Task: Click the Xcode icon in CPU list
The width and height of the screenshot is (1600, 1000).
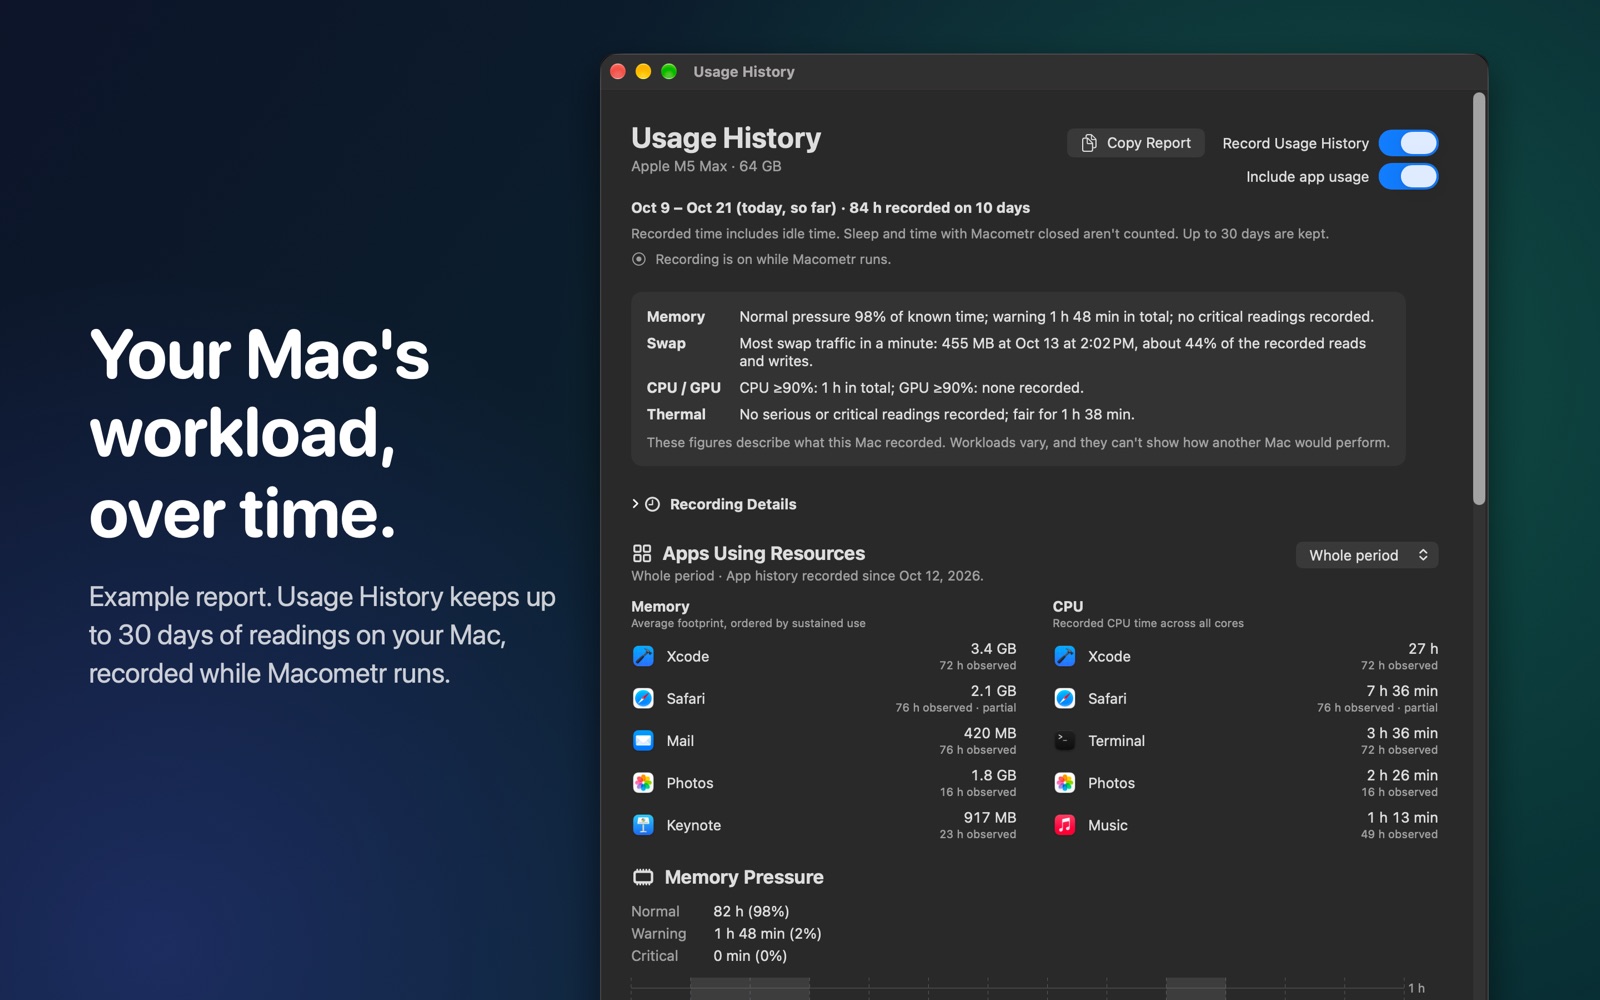Action: (1065, 656)
